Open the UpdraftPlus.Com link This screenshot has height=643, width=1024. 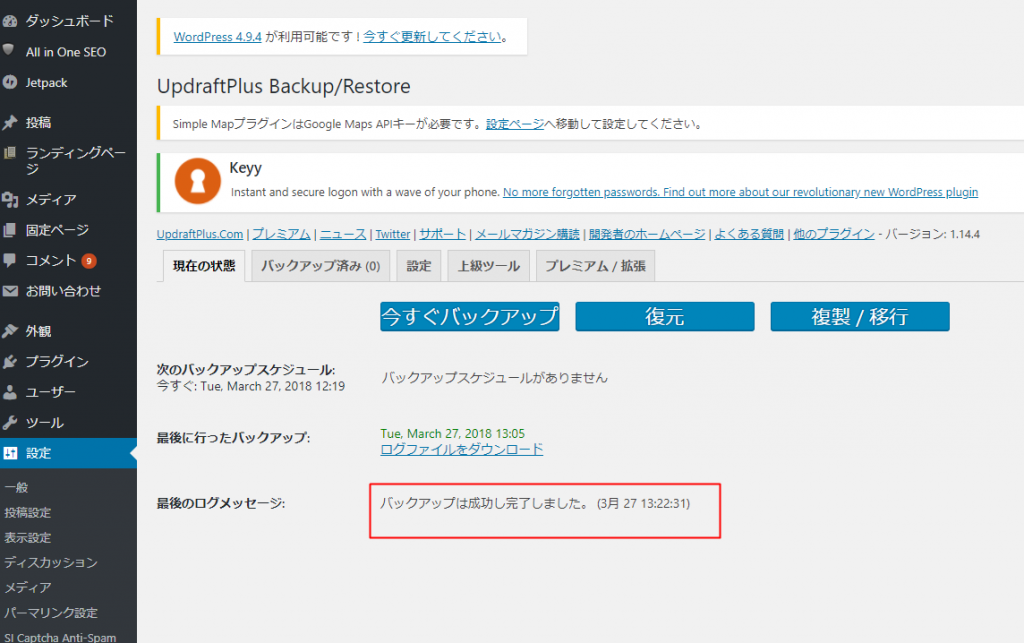pyautogui.click(x=200, y=234)
